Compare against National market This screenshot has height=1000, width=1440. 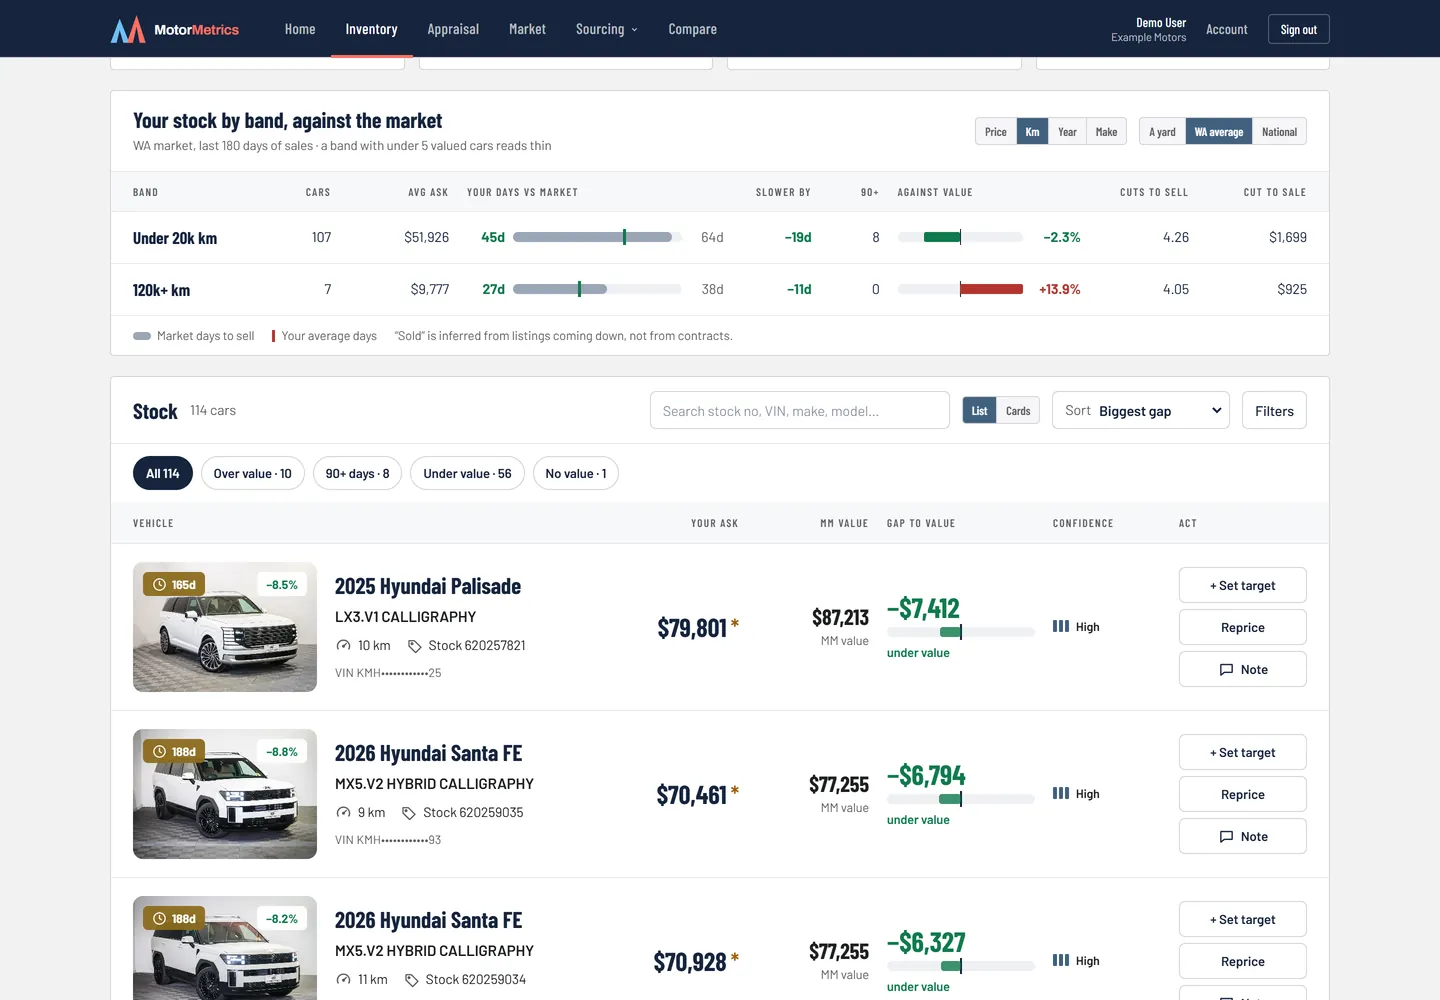coord(1279,132)
